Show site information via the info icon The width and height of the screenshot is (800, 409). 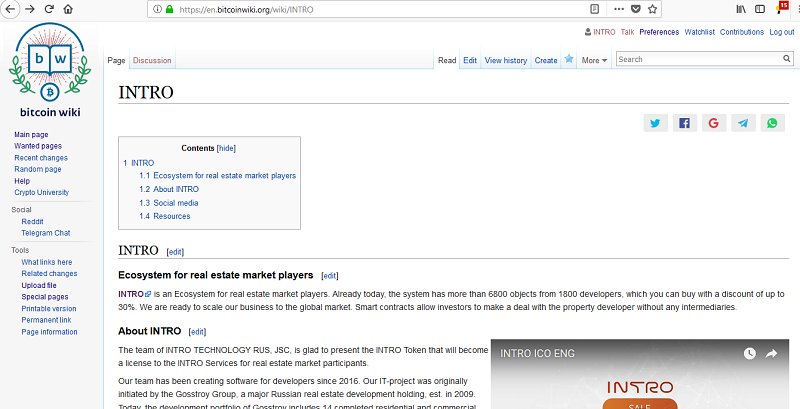(x=157, y=9)
